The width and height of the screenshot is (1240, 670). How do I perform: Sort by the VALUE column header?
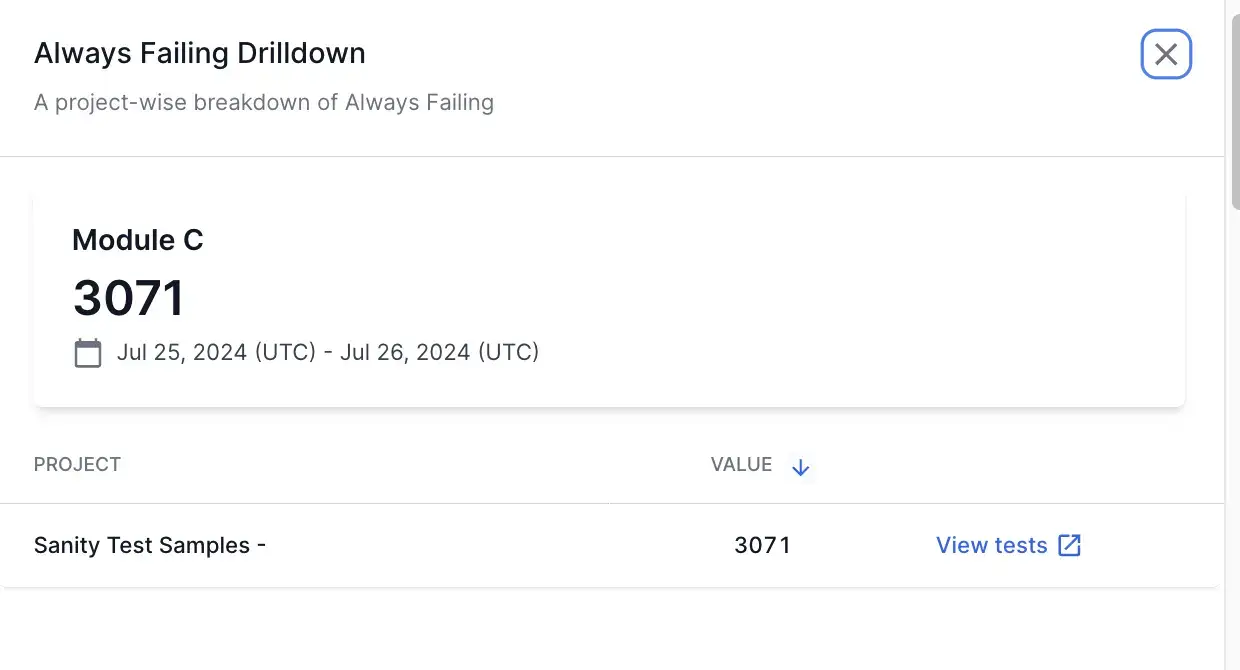(741, 465)
